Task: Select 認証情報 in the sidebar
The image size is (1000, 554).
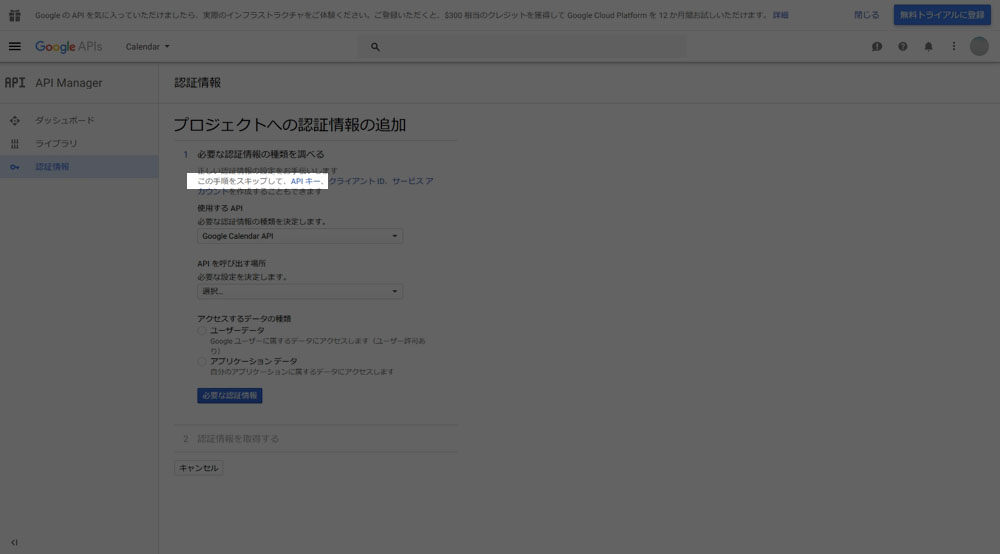Action: [x=52, y=167]
